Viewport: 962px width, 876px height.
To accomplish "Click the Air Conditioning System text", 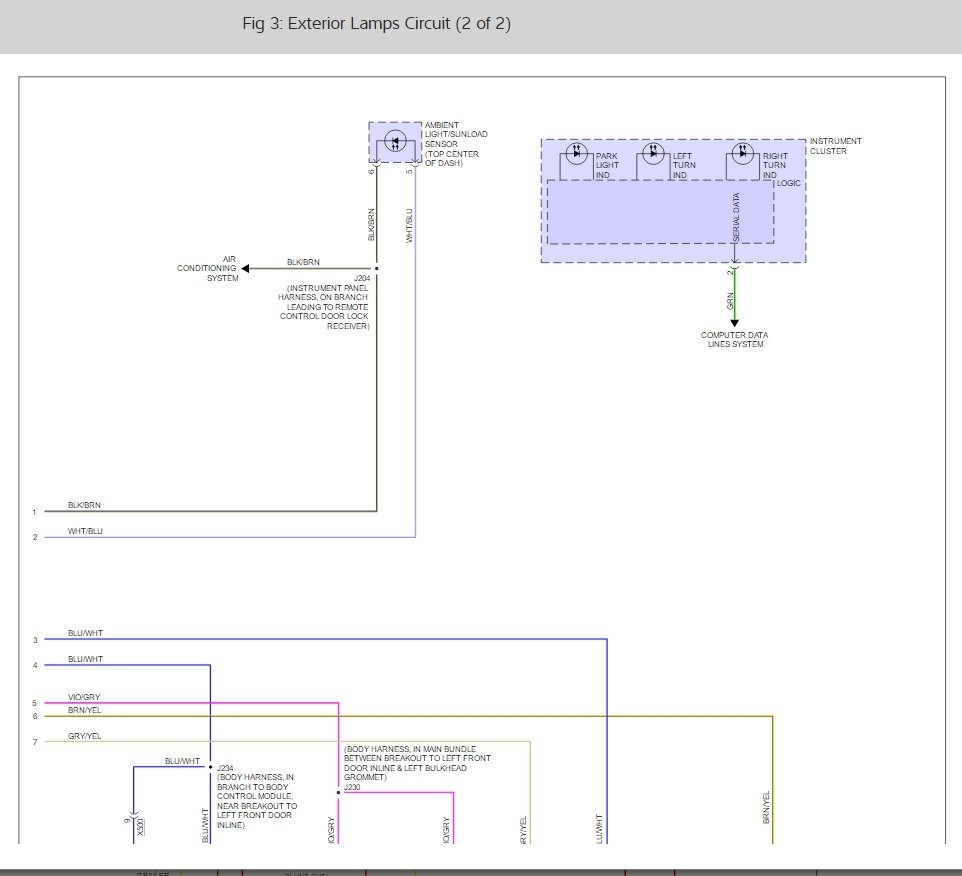I will click(208, 268).
